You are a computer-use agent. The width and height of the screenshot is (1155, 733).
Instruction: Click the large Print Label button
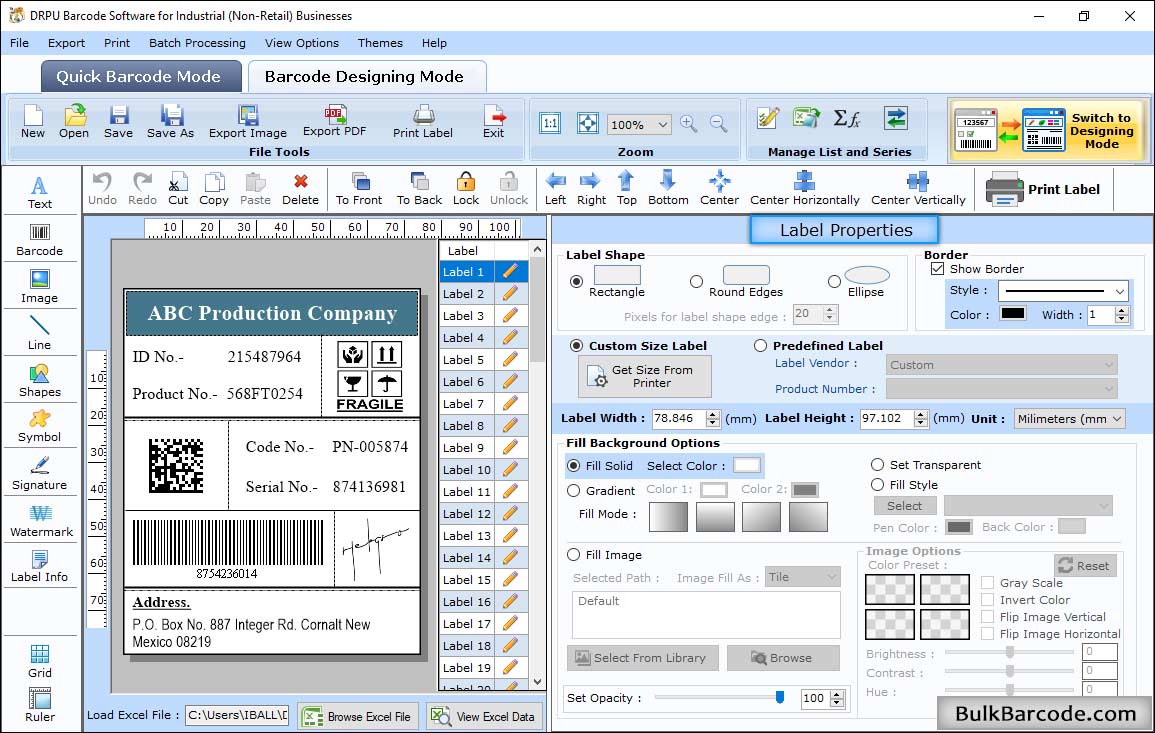[1043, 189]
